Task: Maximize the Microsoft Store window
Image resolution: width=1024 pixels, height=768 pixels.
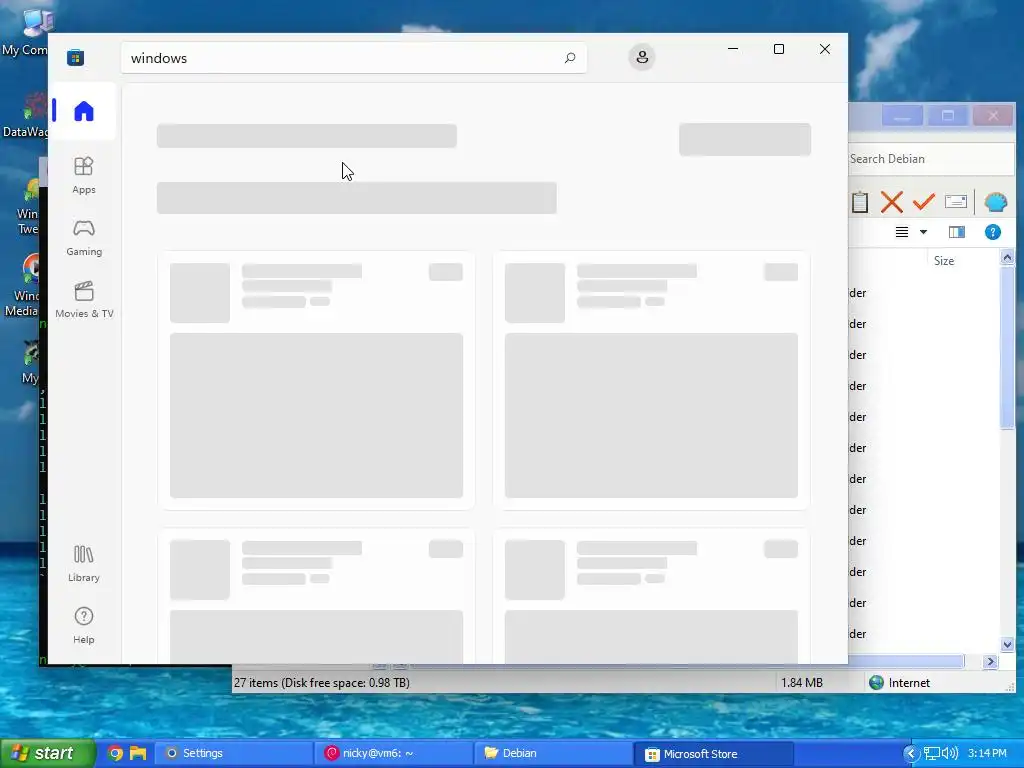Action: (x=778, y=49)
